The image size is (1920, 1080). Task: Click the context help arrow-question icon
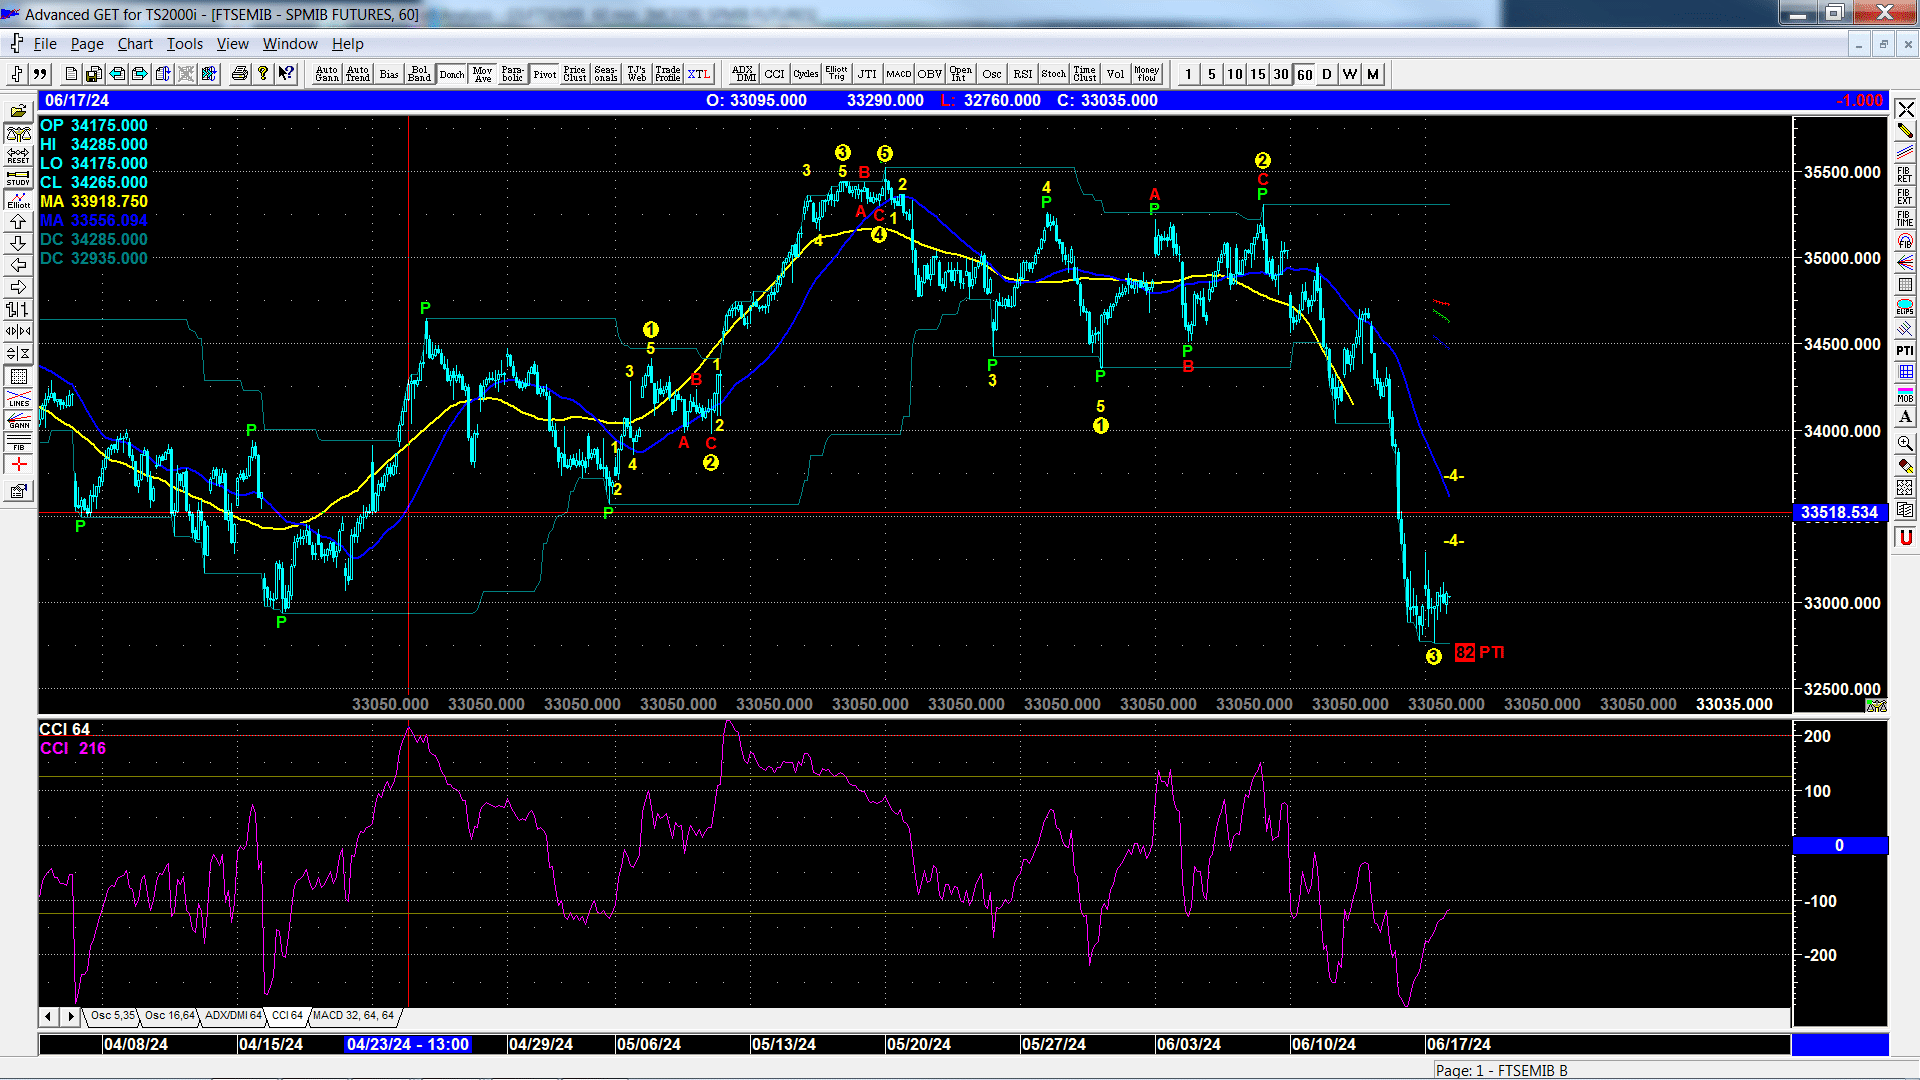(x=286, y=74)
